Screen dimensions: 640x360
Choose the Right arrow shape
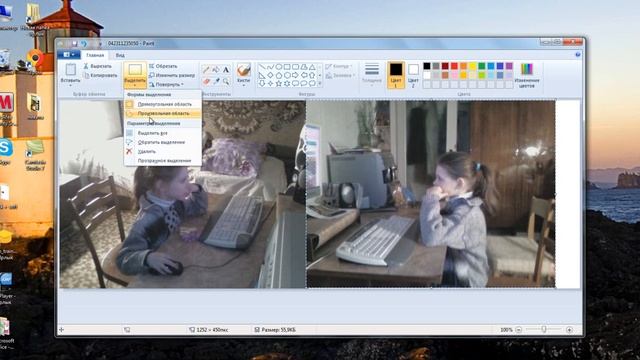point(296,76)
